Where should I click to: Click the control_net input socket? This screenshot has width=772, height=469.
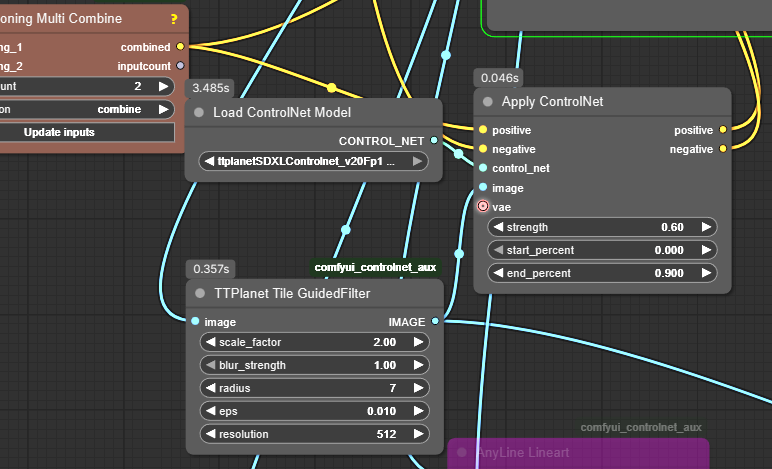(483, 168)
